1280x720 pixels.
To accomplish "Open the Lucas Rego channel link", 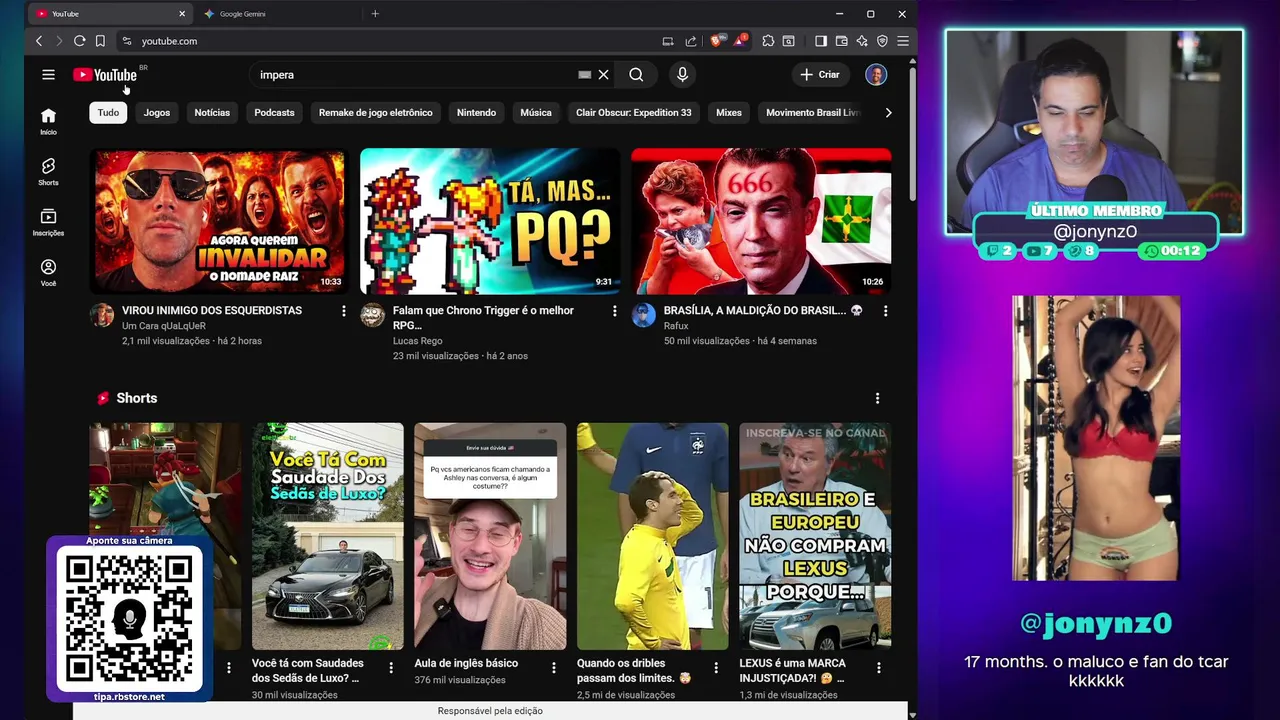I will click(x=417, y=341).
